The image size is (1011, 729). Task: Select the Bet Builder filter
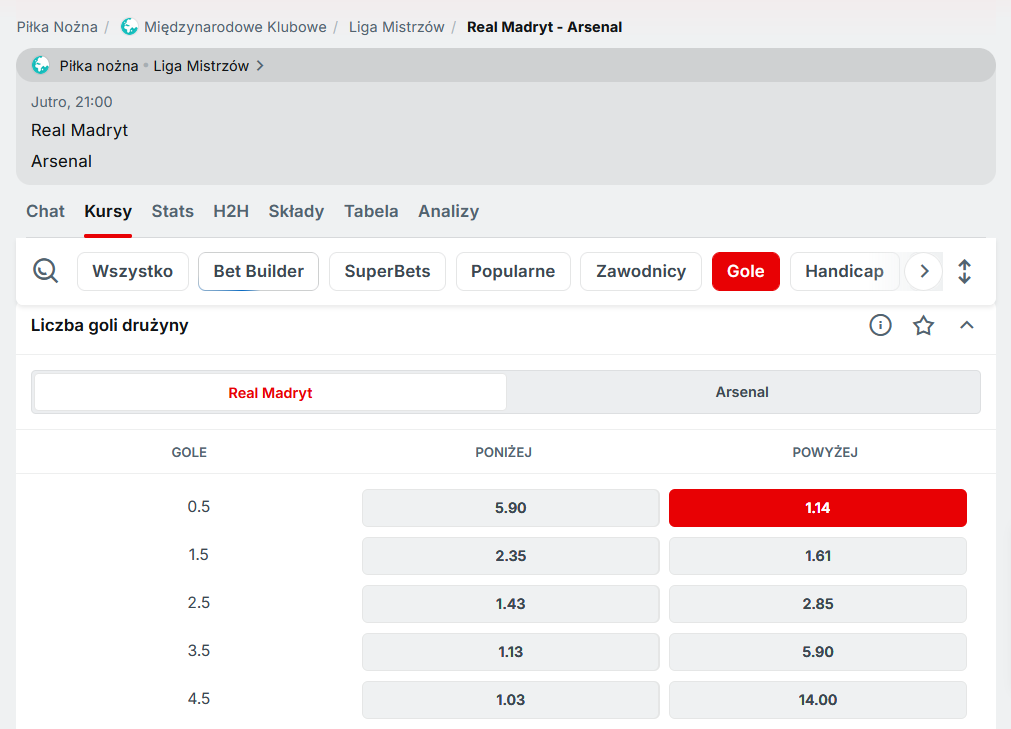258,271
